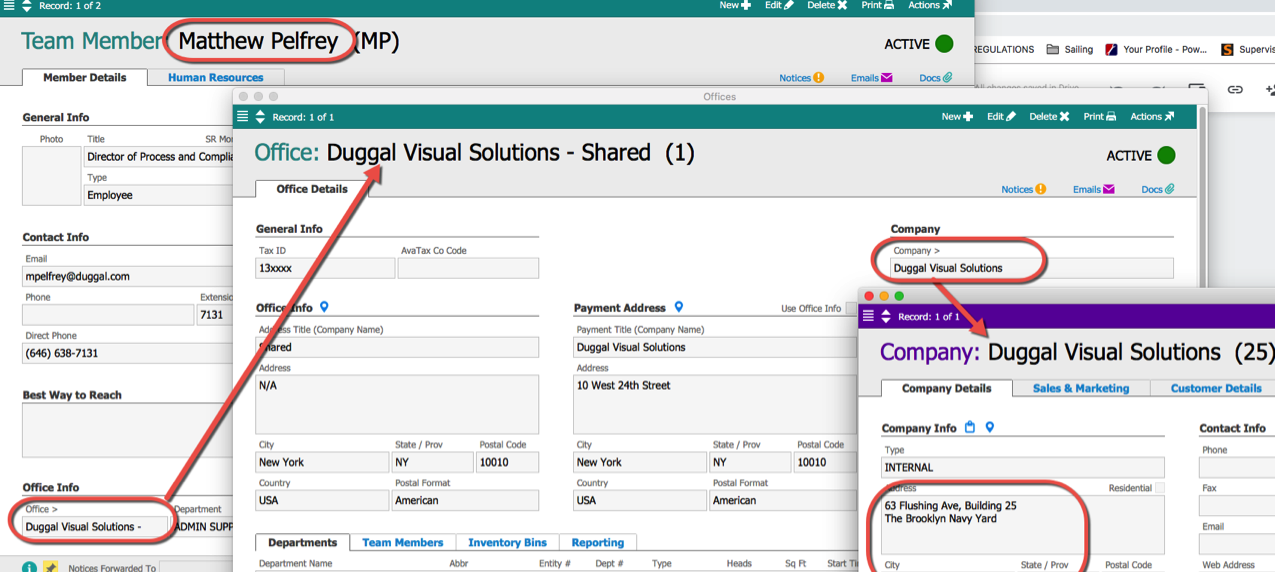Toggle the Residential checkbox in Company window
Image resolution: width=1275 pixels, height=572 pixels.
coord(1159,488)
